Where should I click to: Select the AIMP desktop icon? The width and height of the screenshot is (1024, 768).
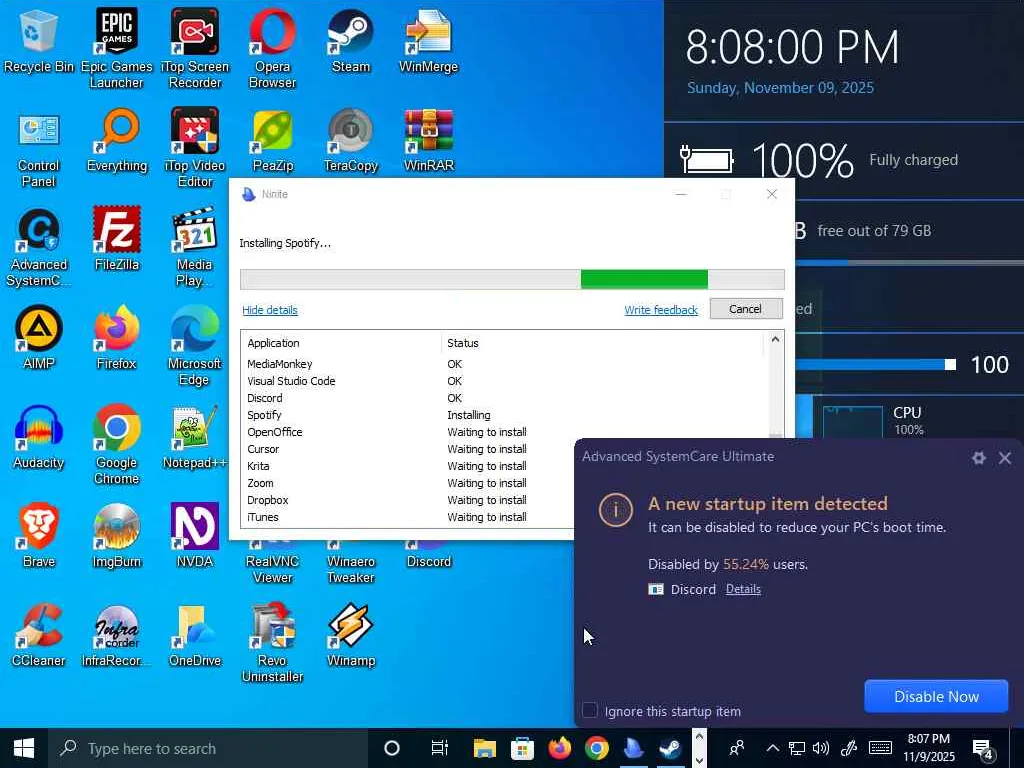pyautogui.click(x=39, y=338)
